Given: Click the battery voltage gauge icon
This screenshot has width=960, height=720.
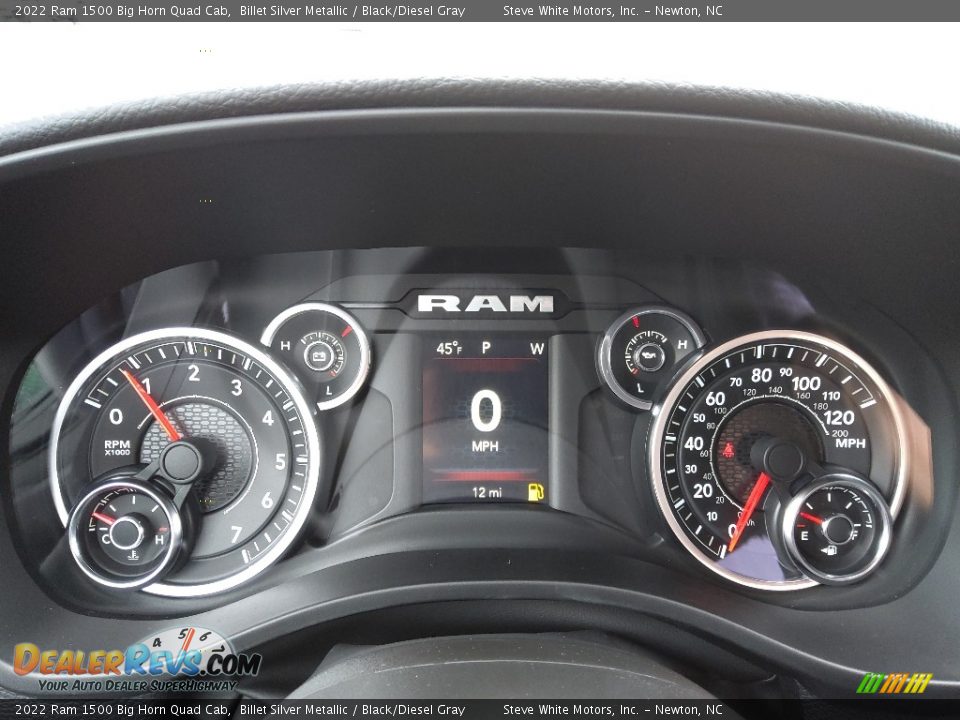Looking at the screenshot, I should [x=318, y=356].
